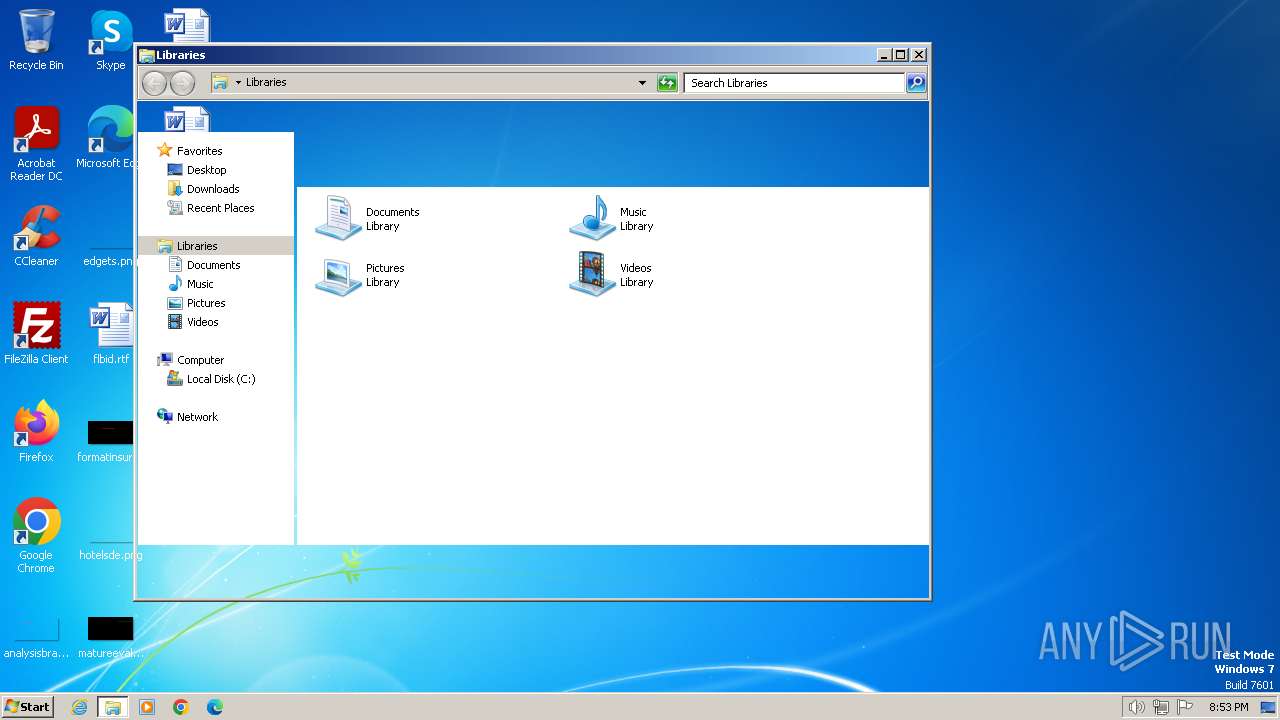Select the Google Chrome desktop shortcut

[36, 536]
